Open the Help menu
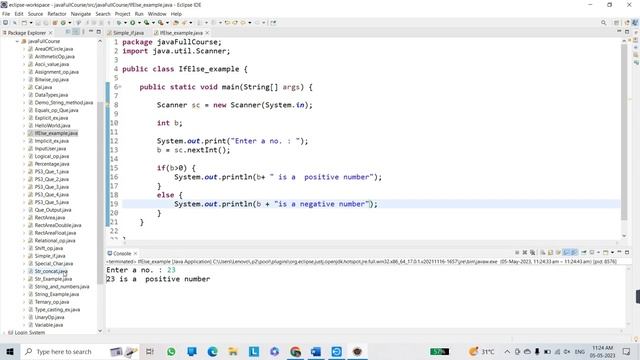 (176, 14)
